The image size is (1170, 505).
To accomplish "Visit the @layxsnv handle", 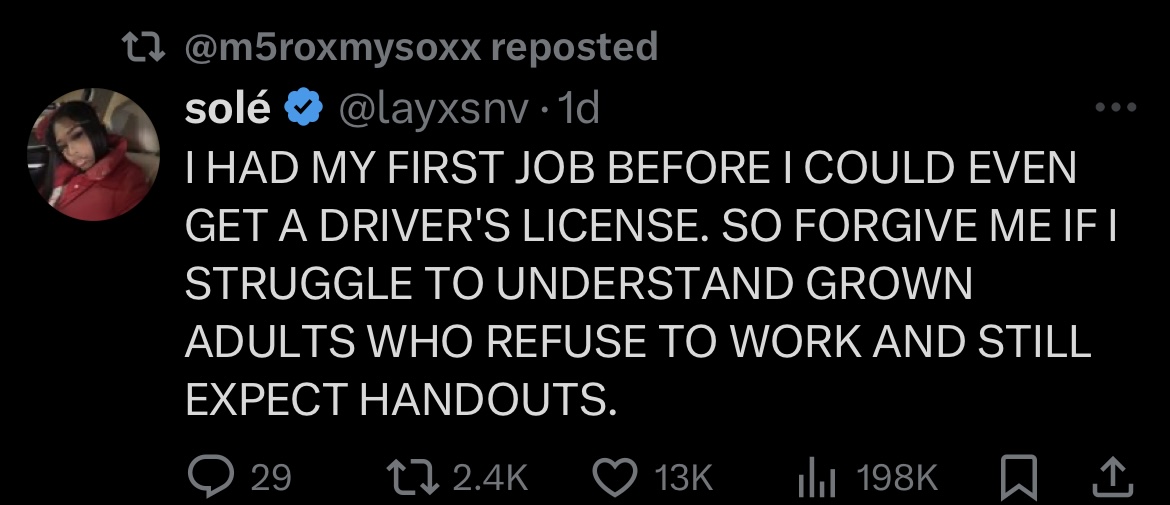I will click(434, 110).
